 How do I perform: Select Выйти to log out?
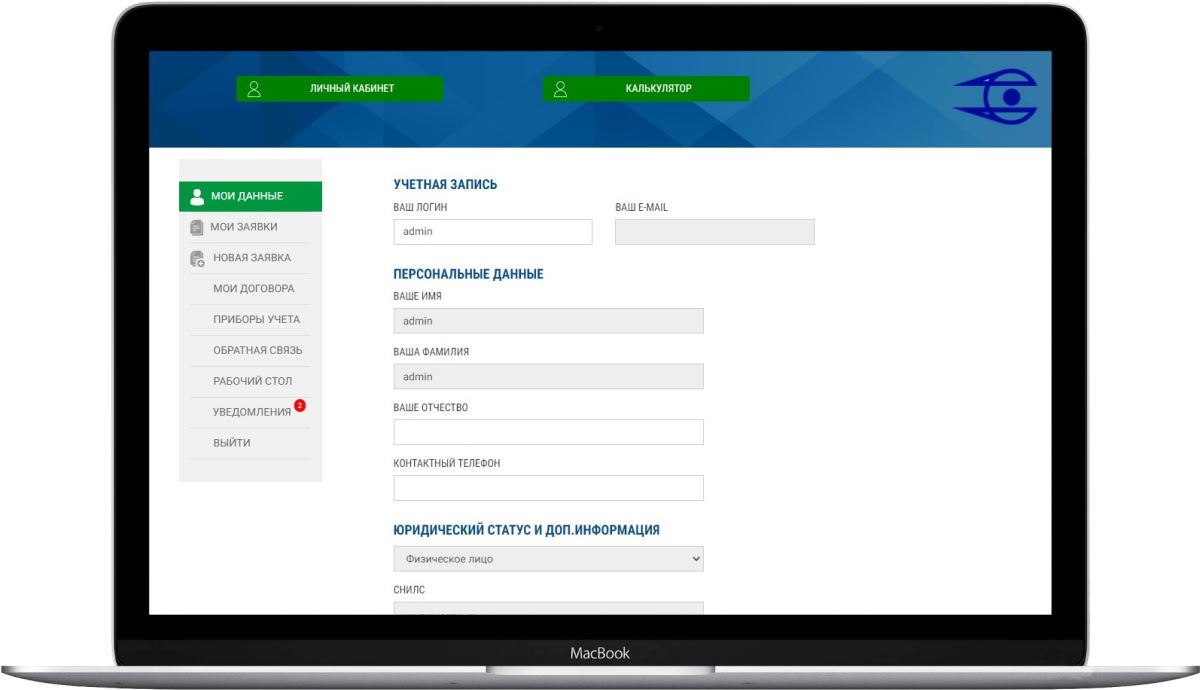point(250,443)
